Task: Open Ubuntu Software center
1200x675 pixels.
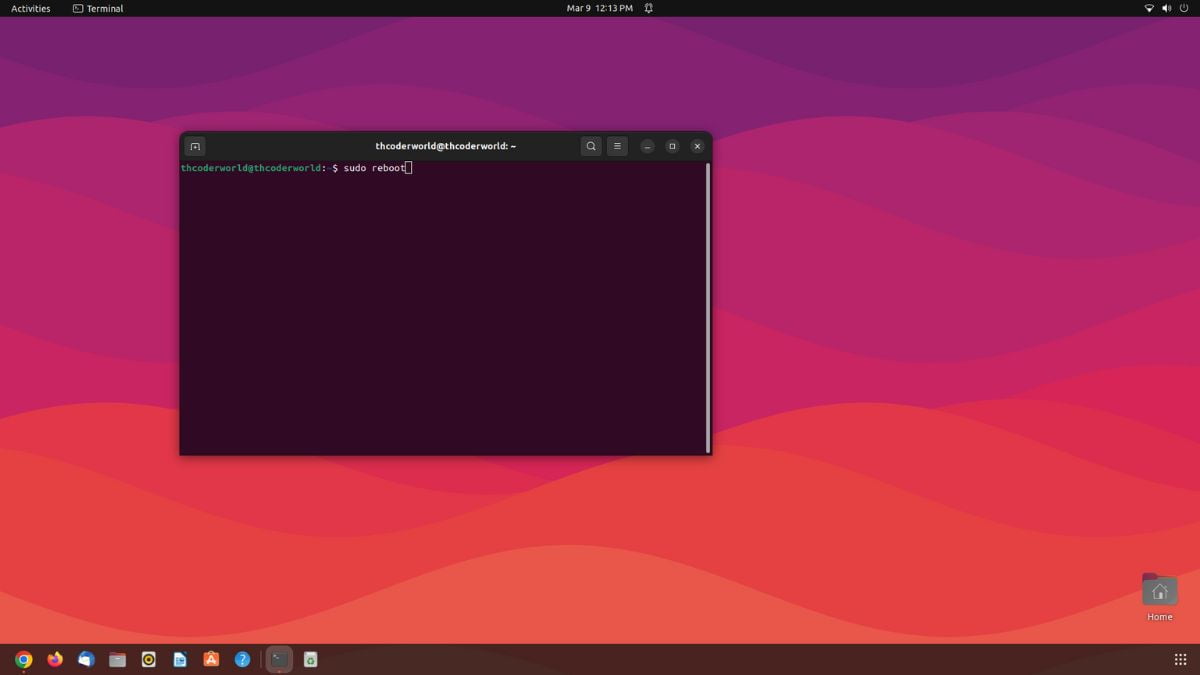Action: [x=211, y=659]
